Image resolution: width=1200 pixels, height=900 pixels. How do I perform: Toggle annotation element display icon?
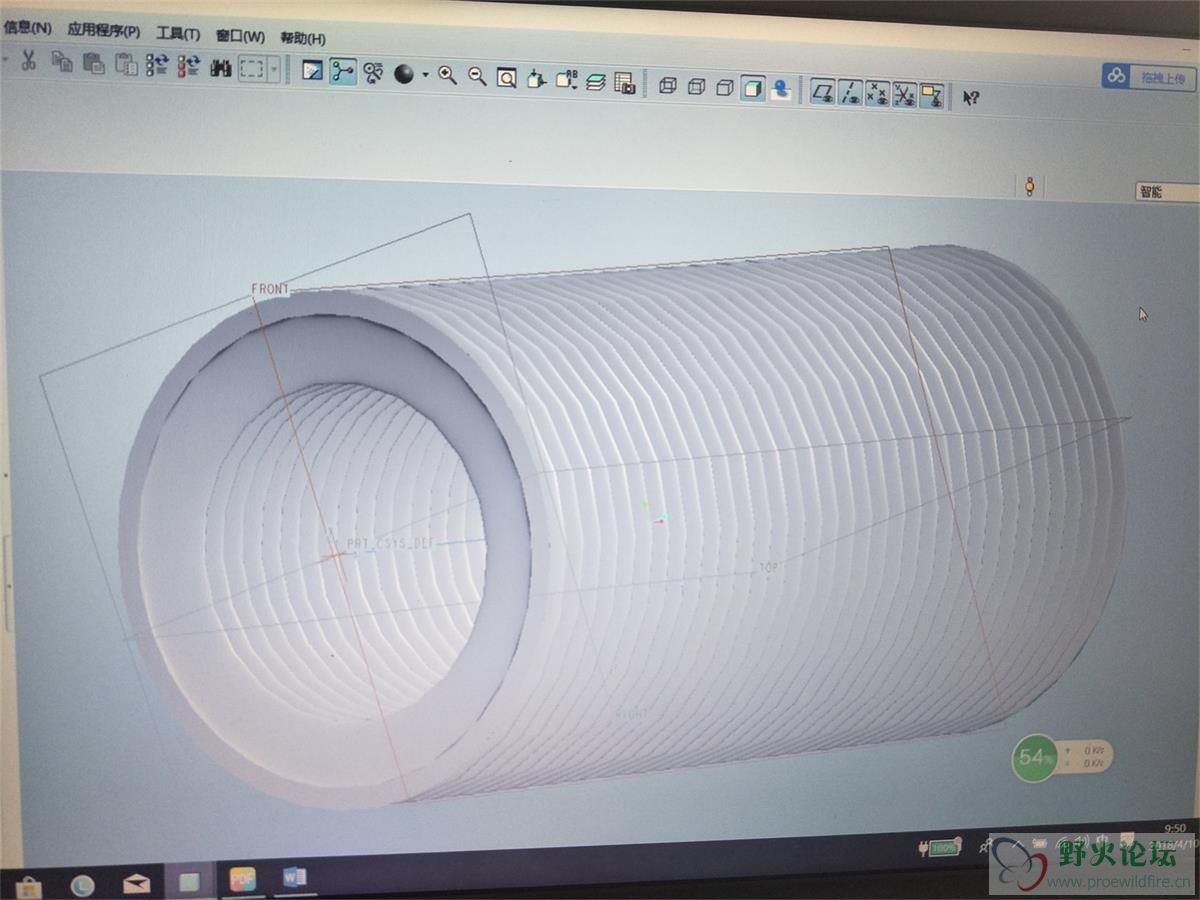(931, 97)
